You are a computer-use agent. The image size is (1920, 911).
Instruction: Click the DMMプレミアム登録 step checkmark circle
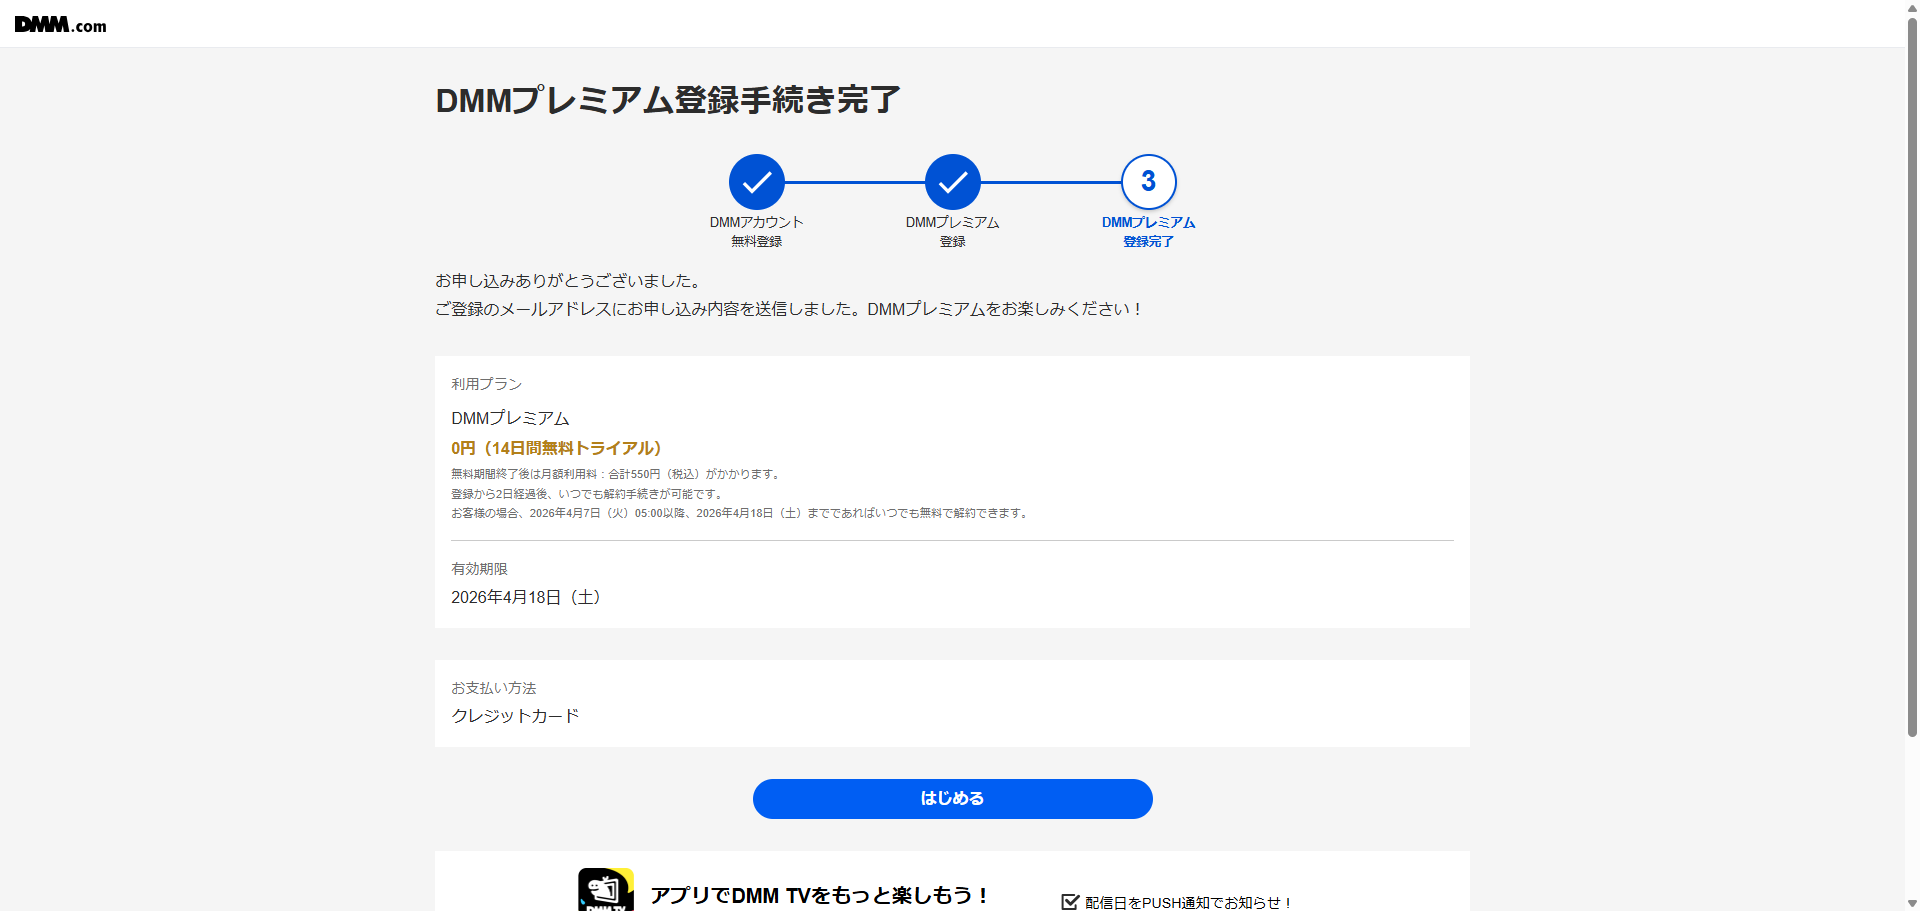click(952, 182)
